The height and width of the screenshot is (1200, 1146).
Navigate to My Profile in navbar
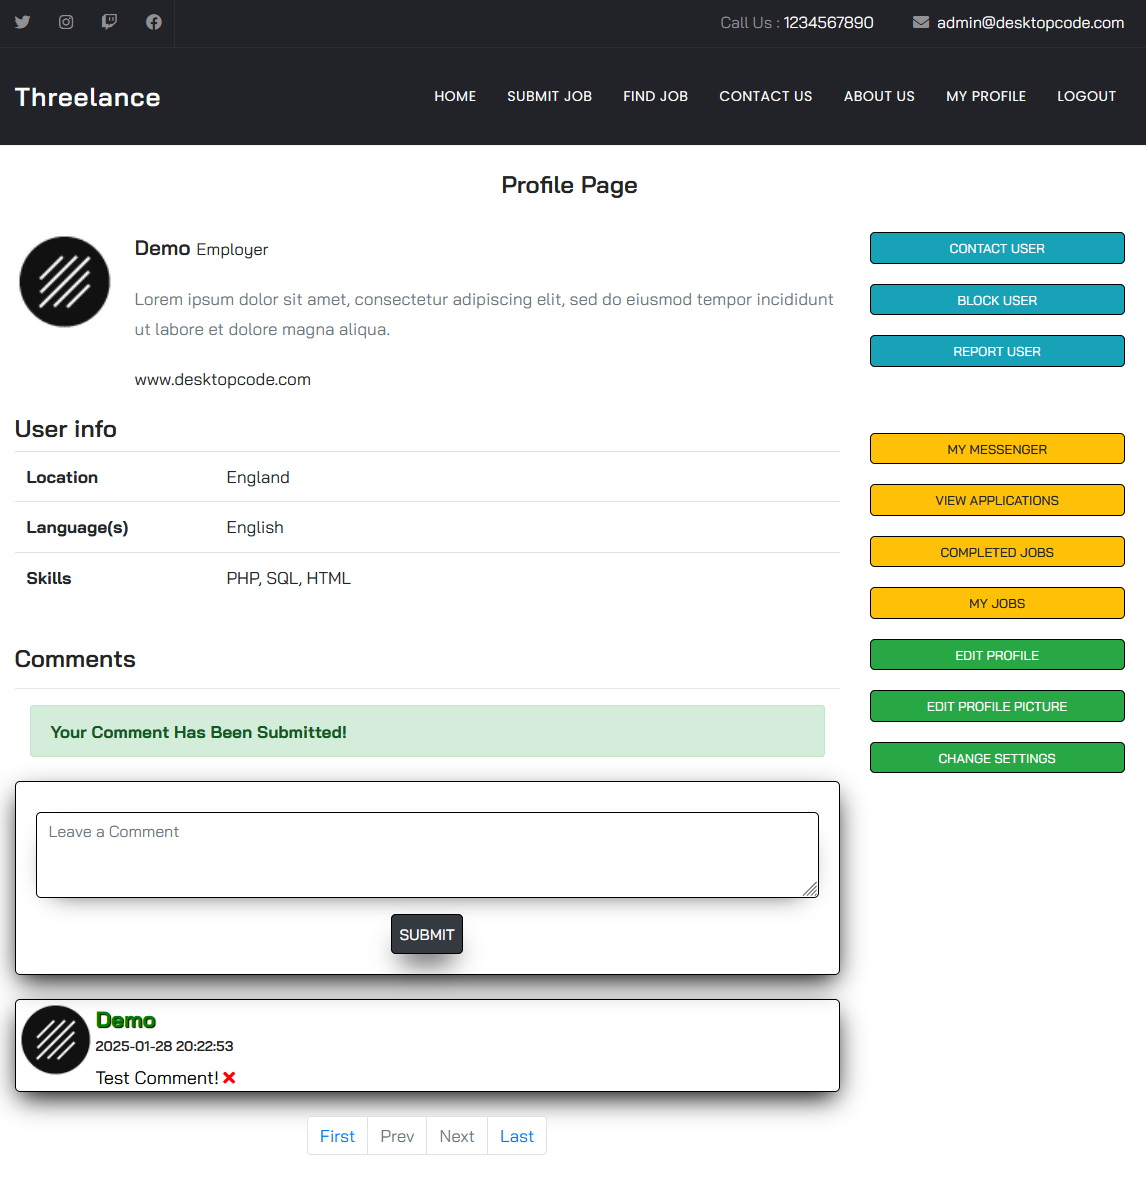[x=985, y=96]
